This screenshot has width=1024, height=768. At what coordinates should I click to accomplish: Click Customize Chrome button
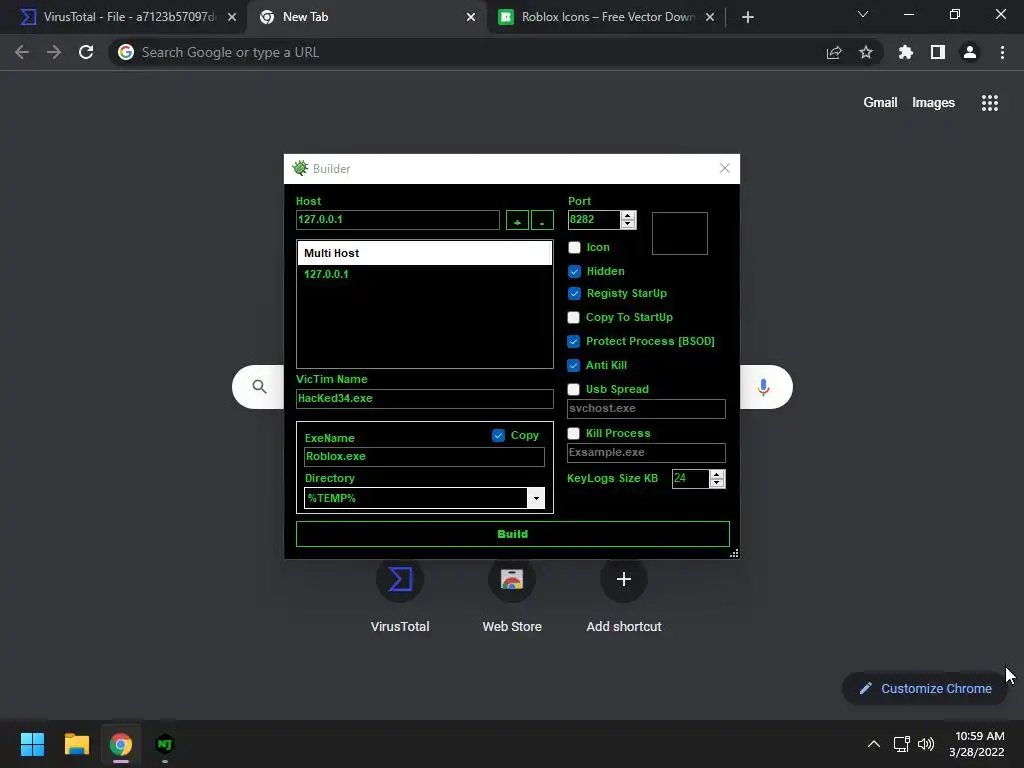coord(925,688)
